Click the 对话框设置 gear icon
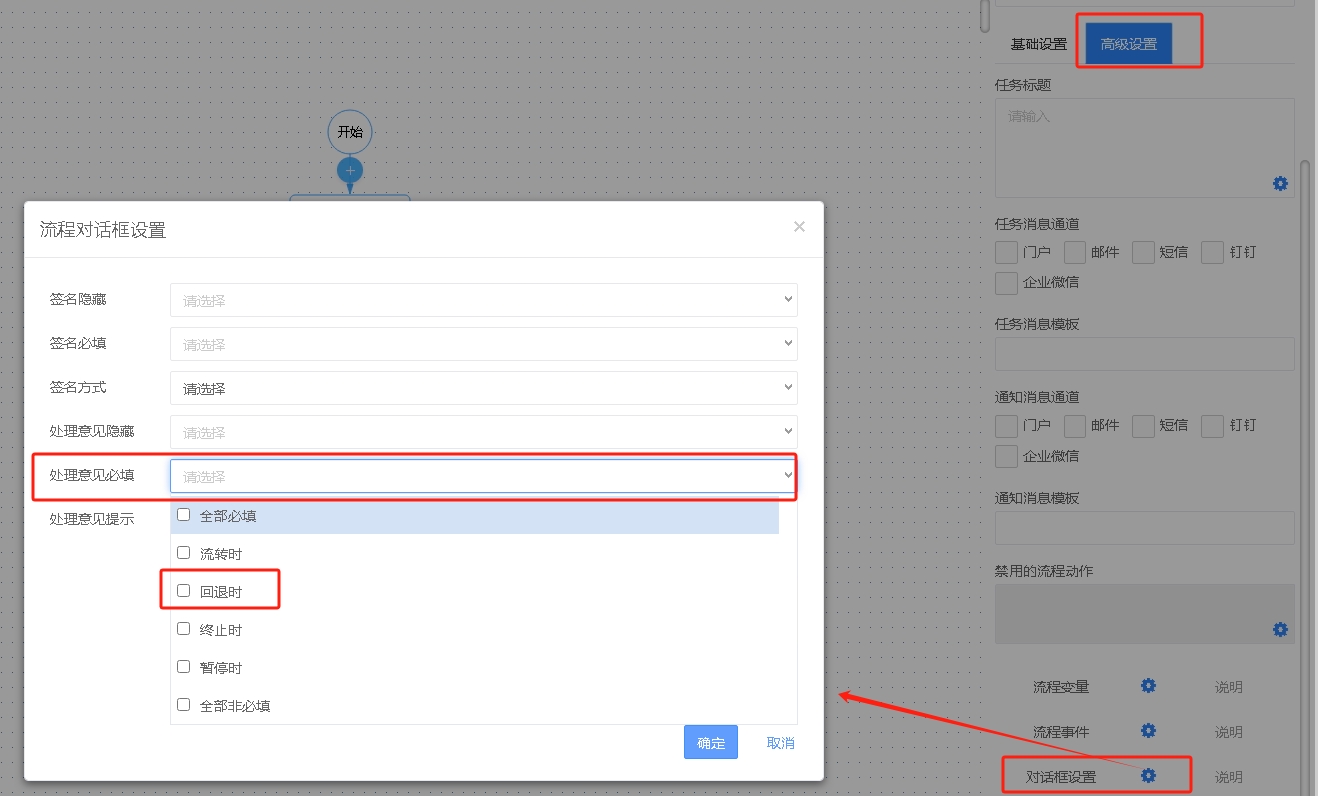This screenshot has height=796, width=1318. 1148,776
